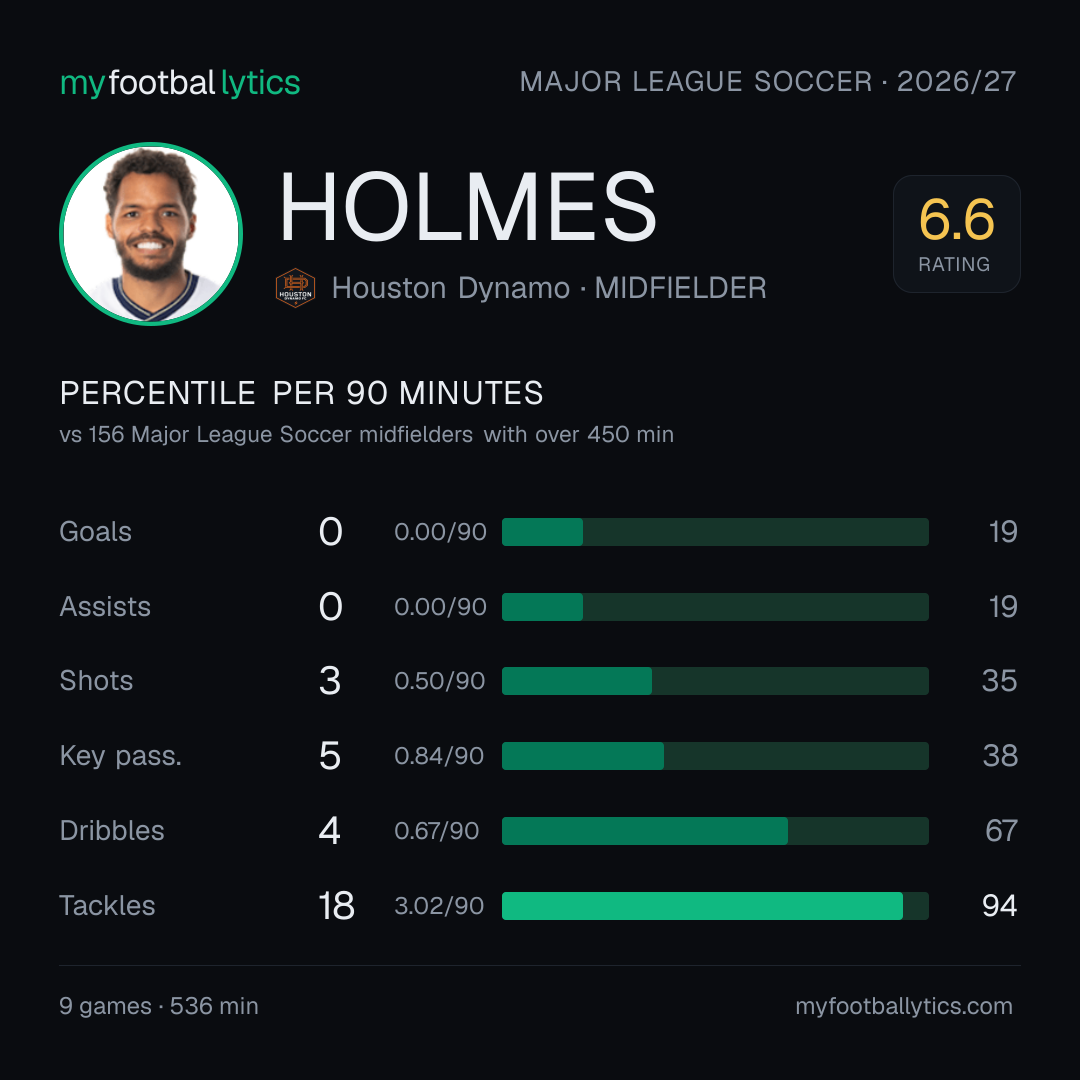Image resolution: width=1080 pixels, height=1080 pixels.
Task: Click the Assists percentile bar
Action: point(715,607)
